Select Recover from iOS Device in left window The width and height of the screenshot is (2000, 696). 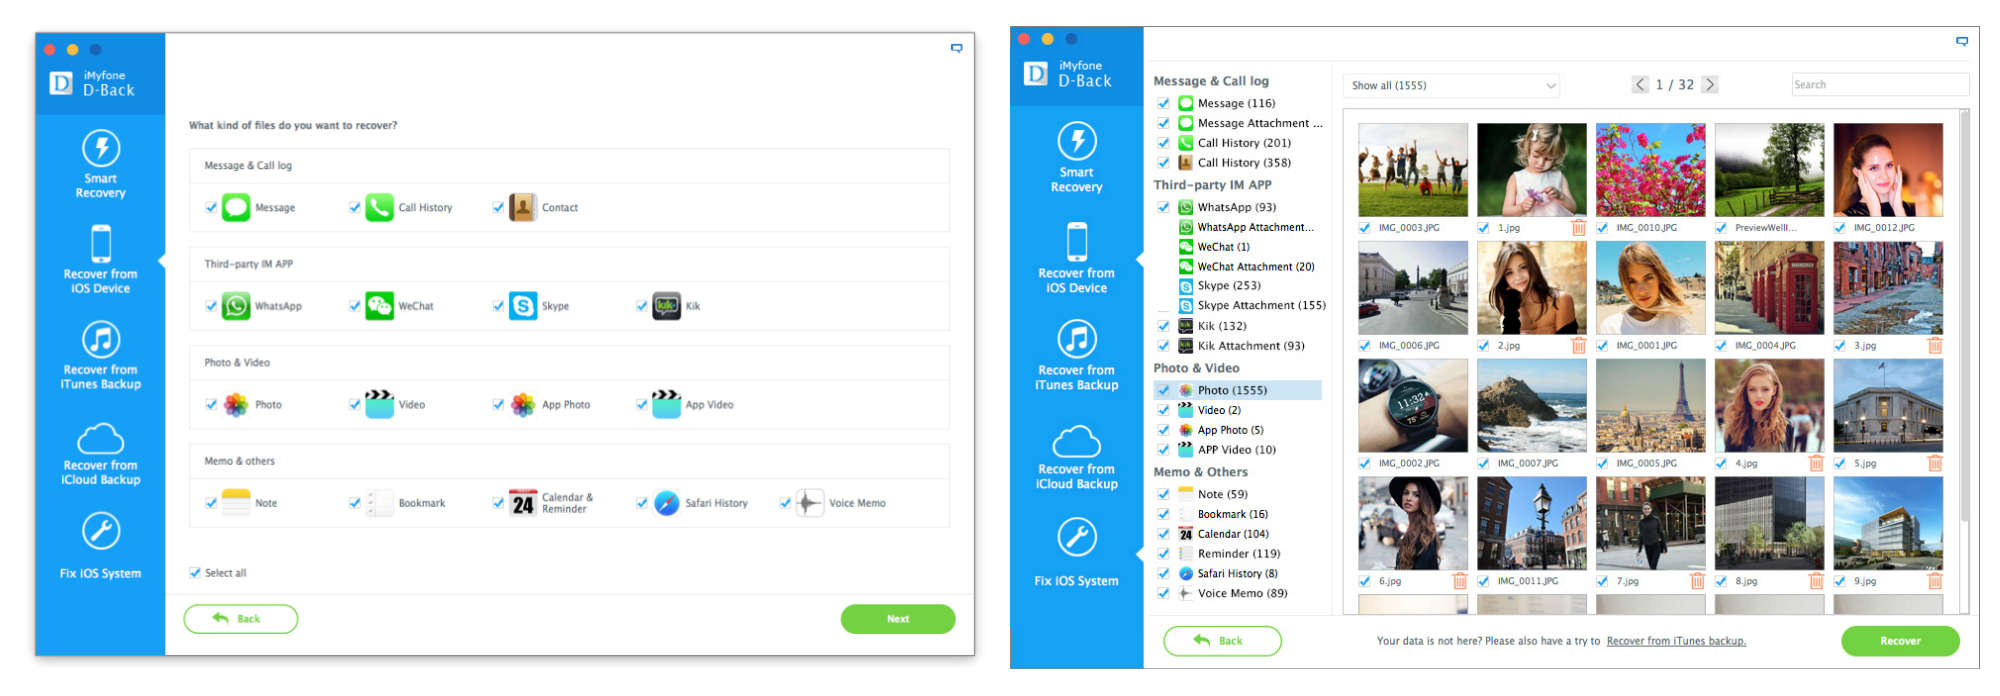point(100,259)
